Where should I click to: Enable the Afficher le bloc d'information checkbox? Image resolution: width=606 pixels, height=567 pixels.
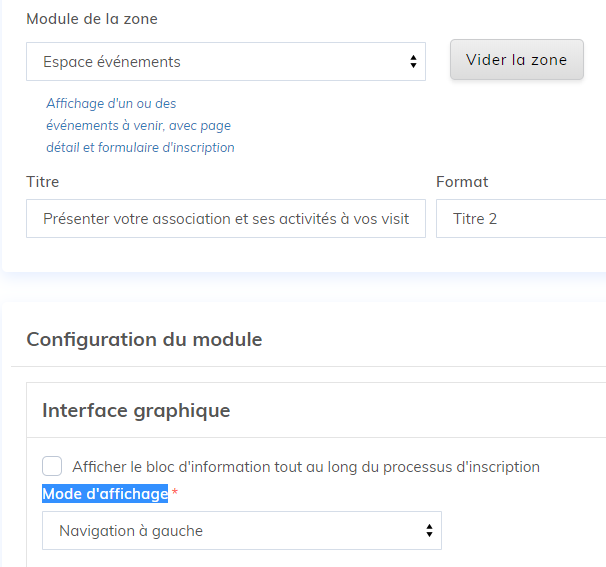pos(52,466)
